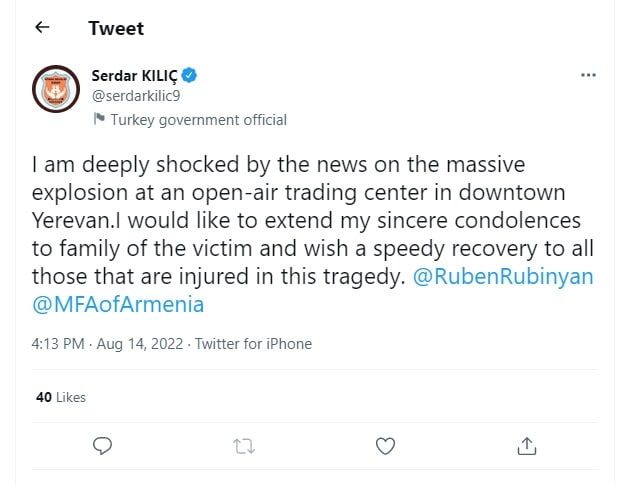The height and width of the screenshot is (486, 621).
Task: Open the Turkey government official label
Action: (198, 120)
